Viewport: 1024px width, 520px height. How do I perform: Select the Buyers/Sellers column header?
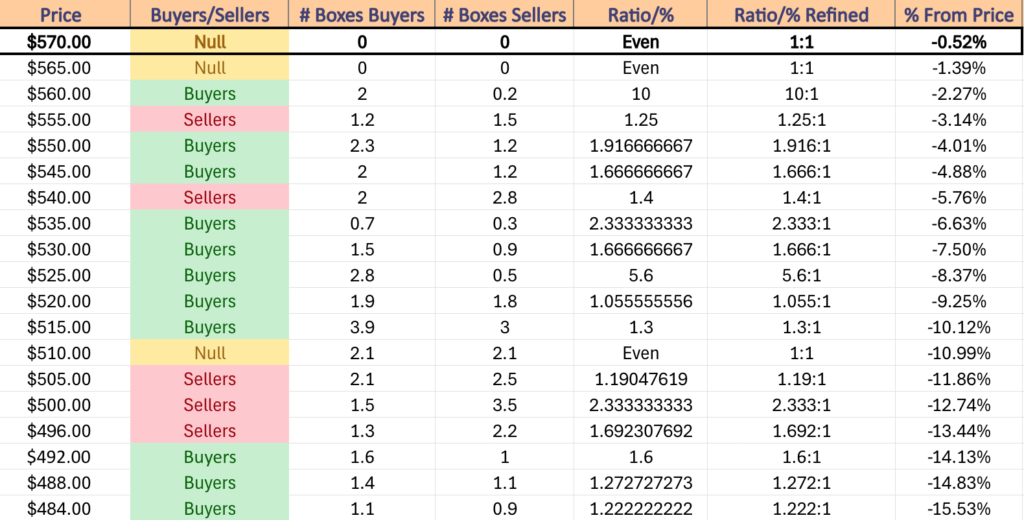(x=210, y=14)
